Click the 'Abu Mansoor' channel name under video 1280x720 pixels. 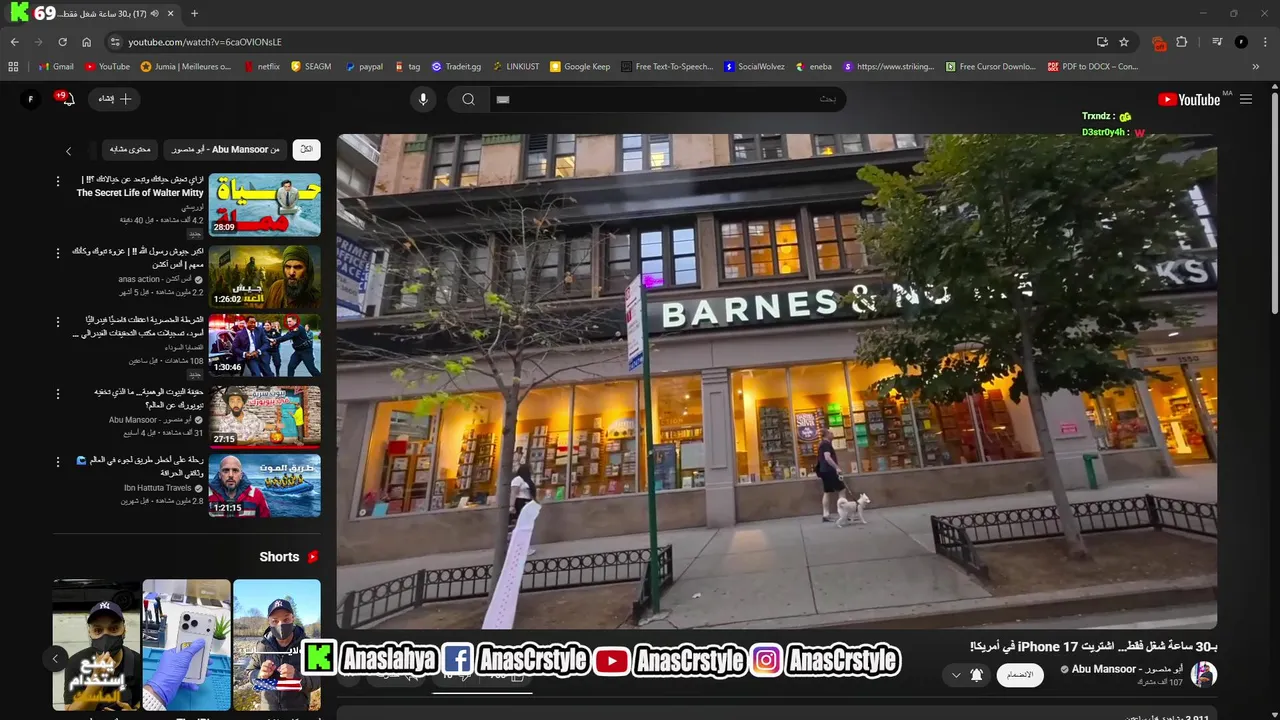(x=1128, y=669)
